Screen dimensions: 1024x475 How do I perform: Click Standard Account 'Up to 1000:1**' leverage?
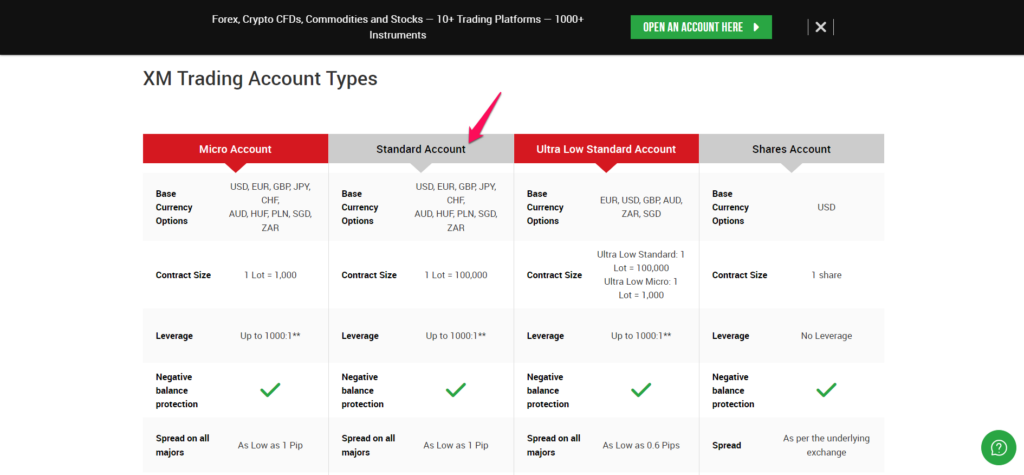pyautogui.click(x=456, y=336)
